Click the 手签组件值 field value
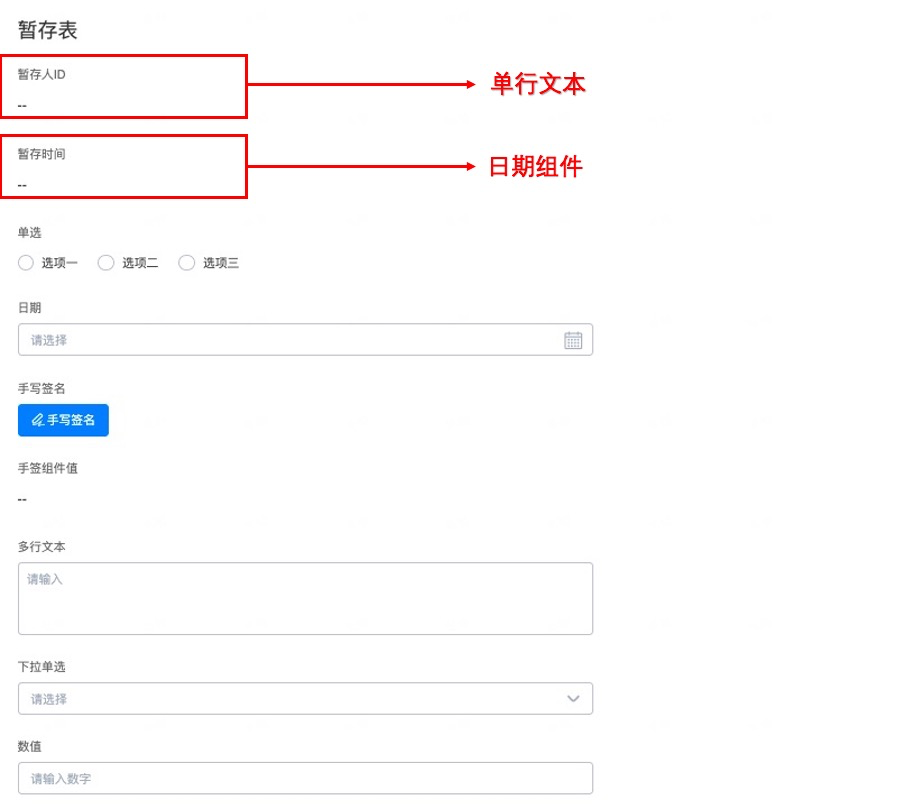 pyautogui.click(x=22, y=500)
